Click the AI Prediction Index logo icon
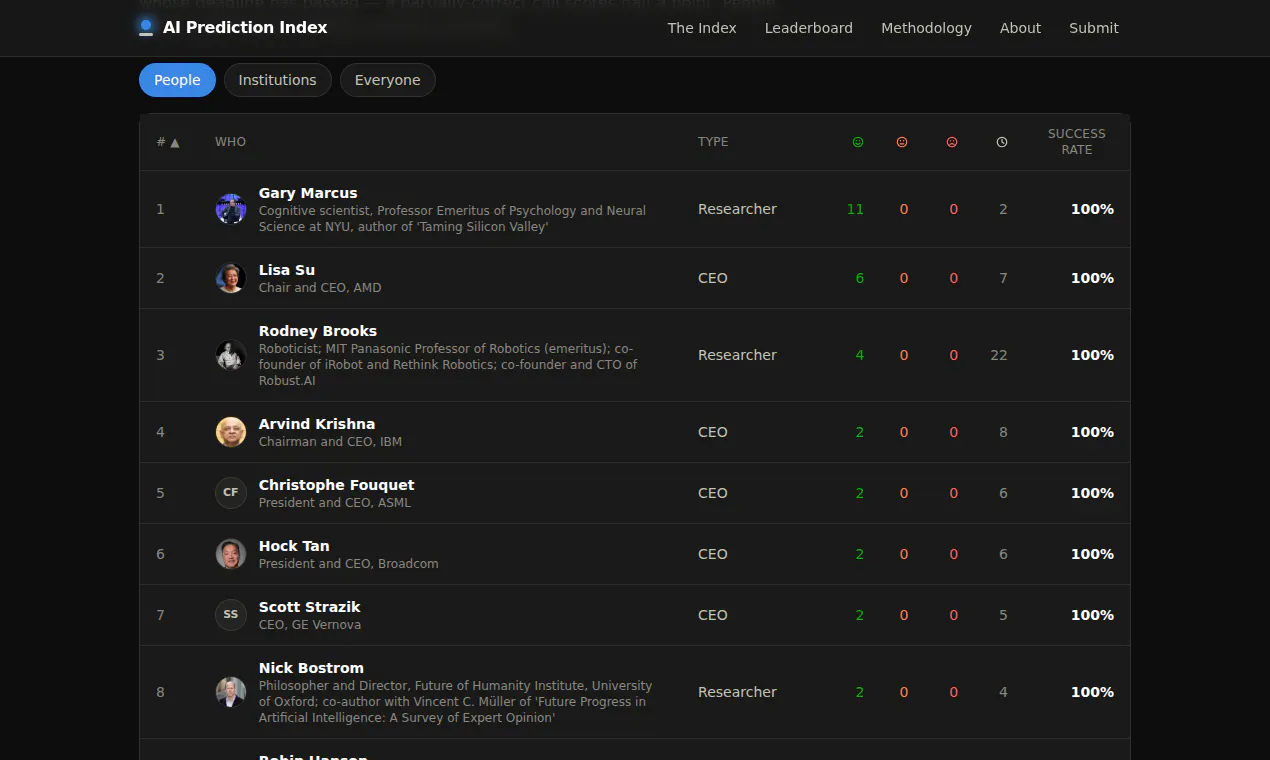This screenshot has height=760, width=1270. 146,28
